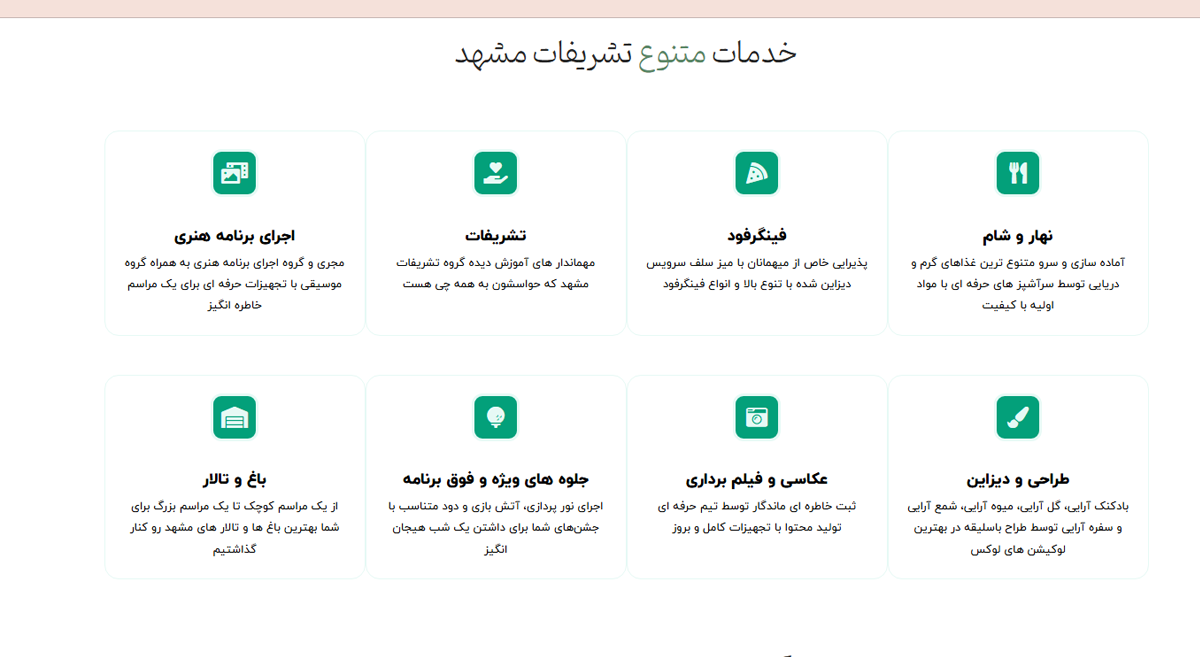Click the camera icon for photography
1200x657 pixels.
point(756,417)
